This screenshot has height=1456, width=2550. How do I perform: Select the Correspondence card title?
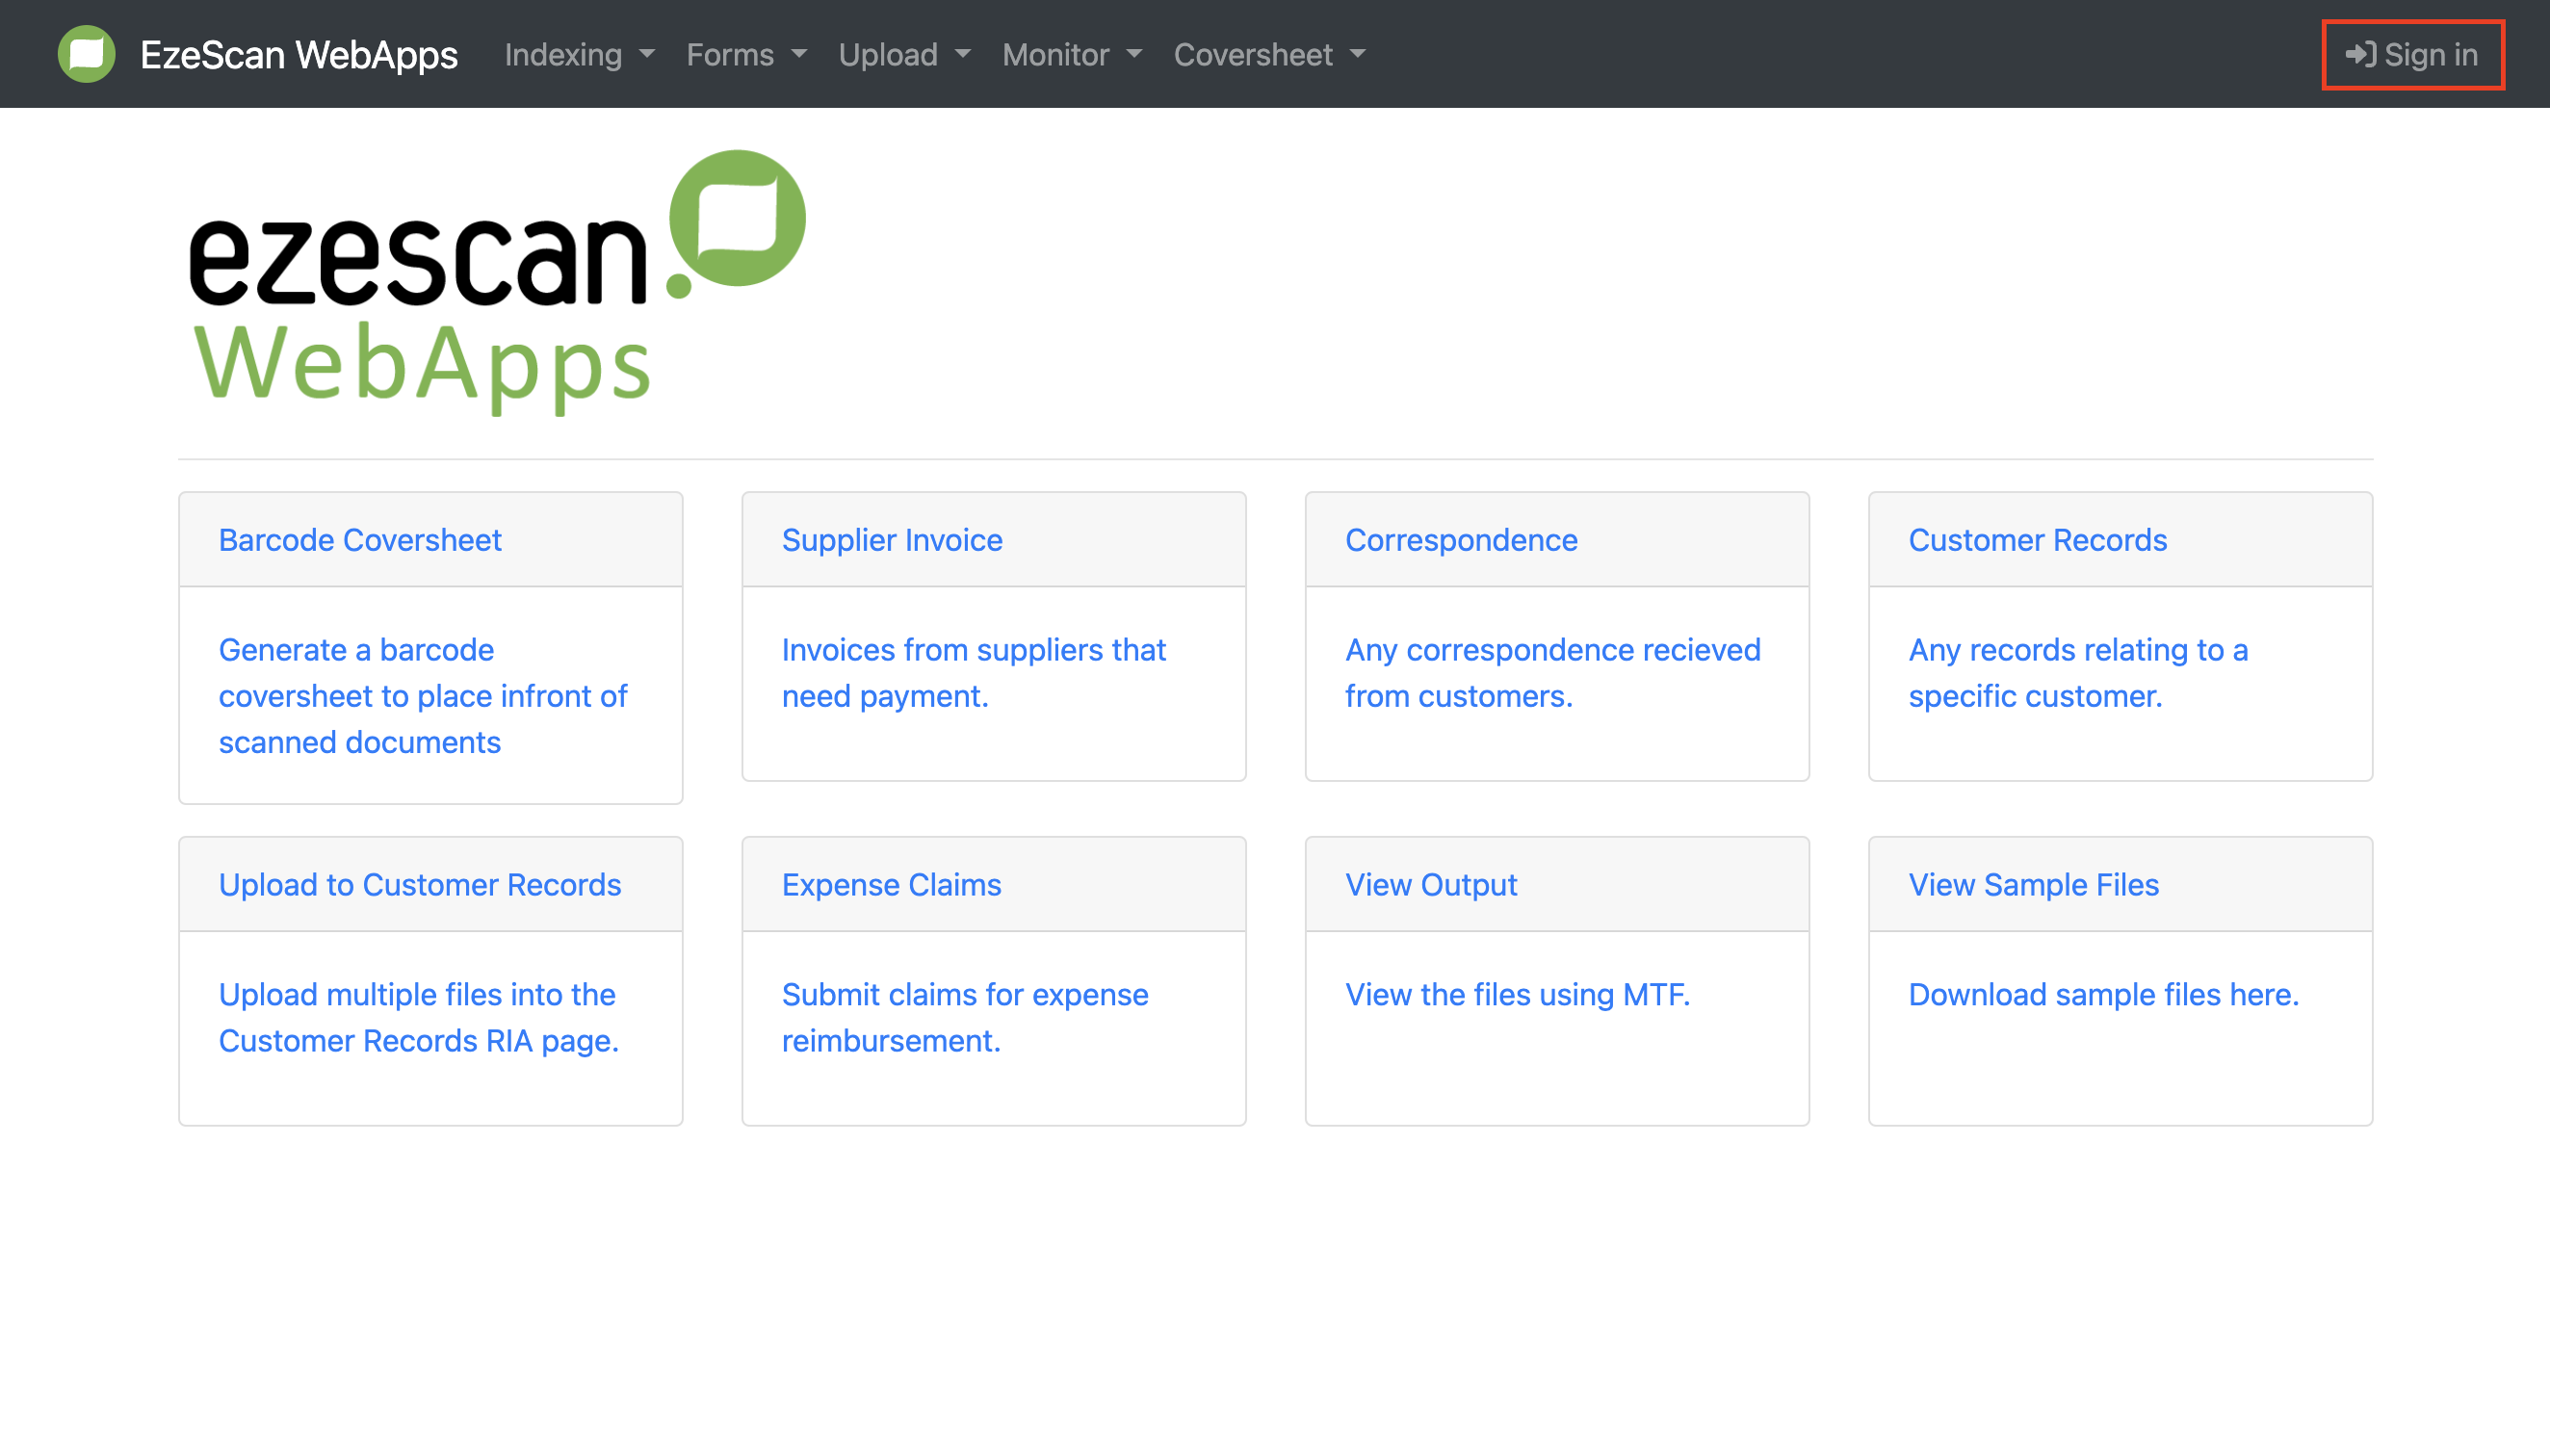[x=1460, y=540]
